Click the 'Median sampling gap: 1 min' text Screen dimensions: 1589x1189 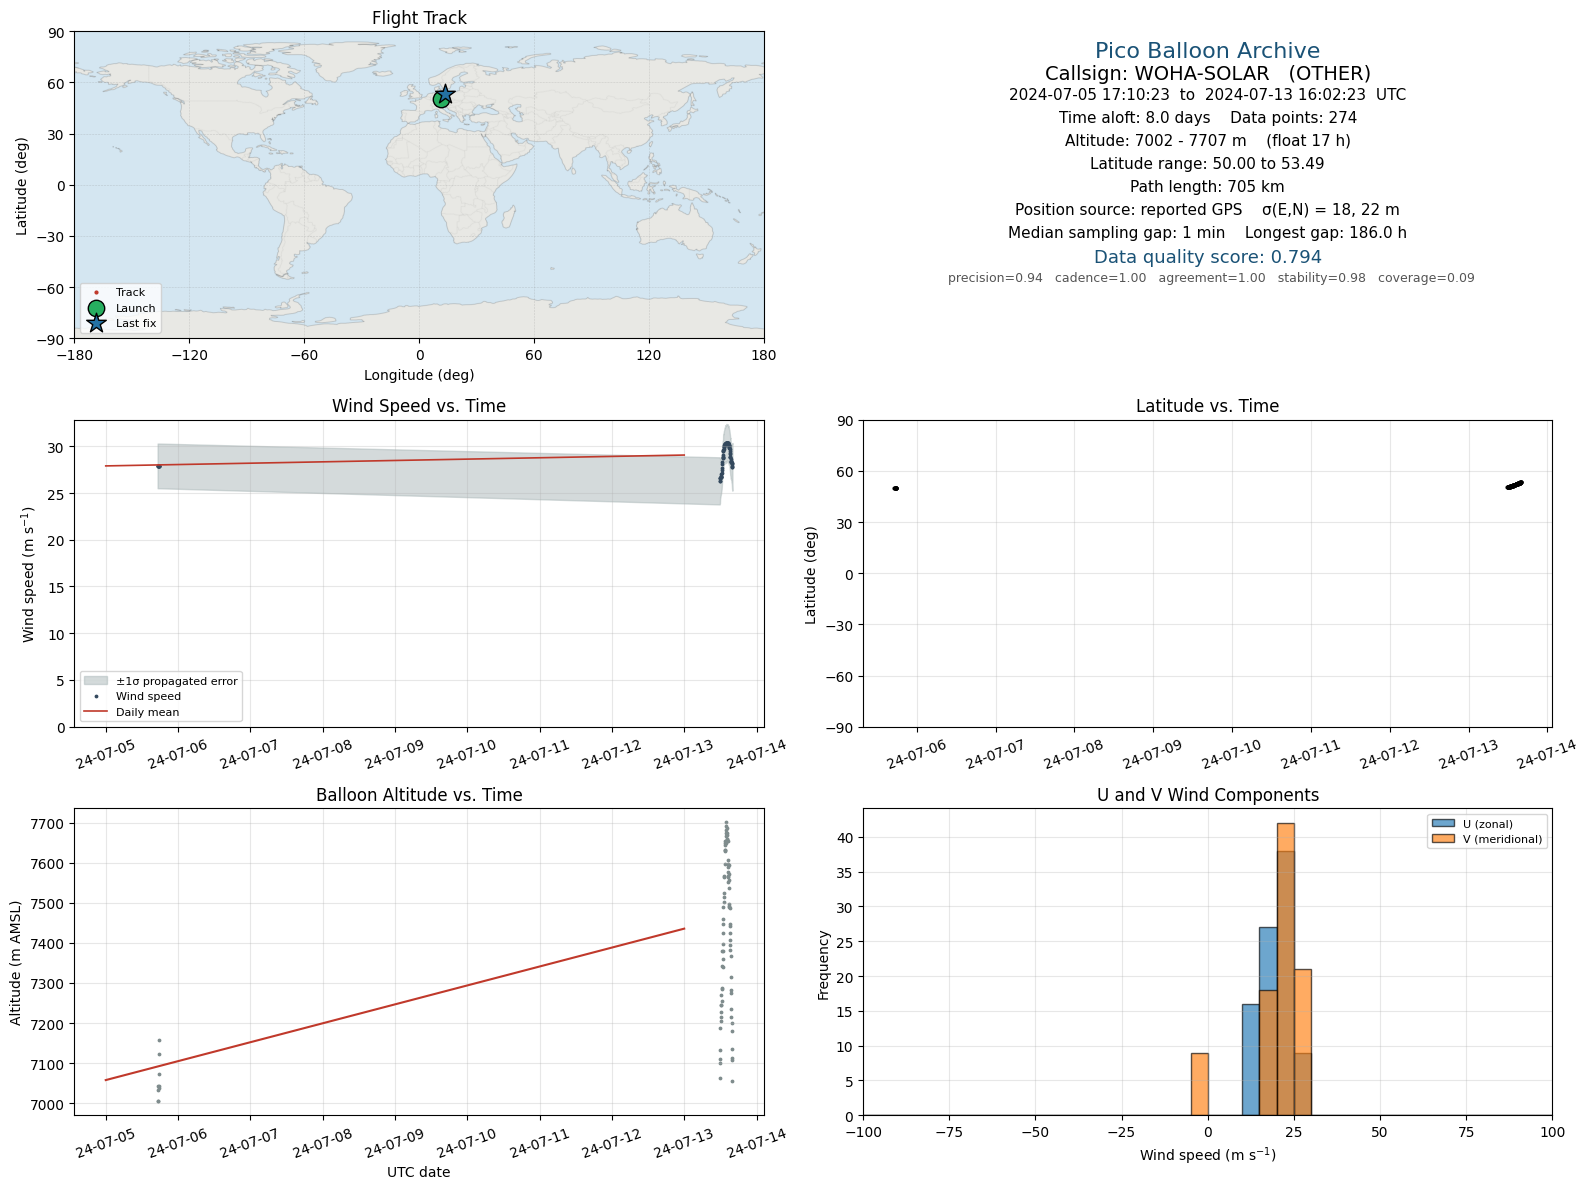(1116, 233)
